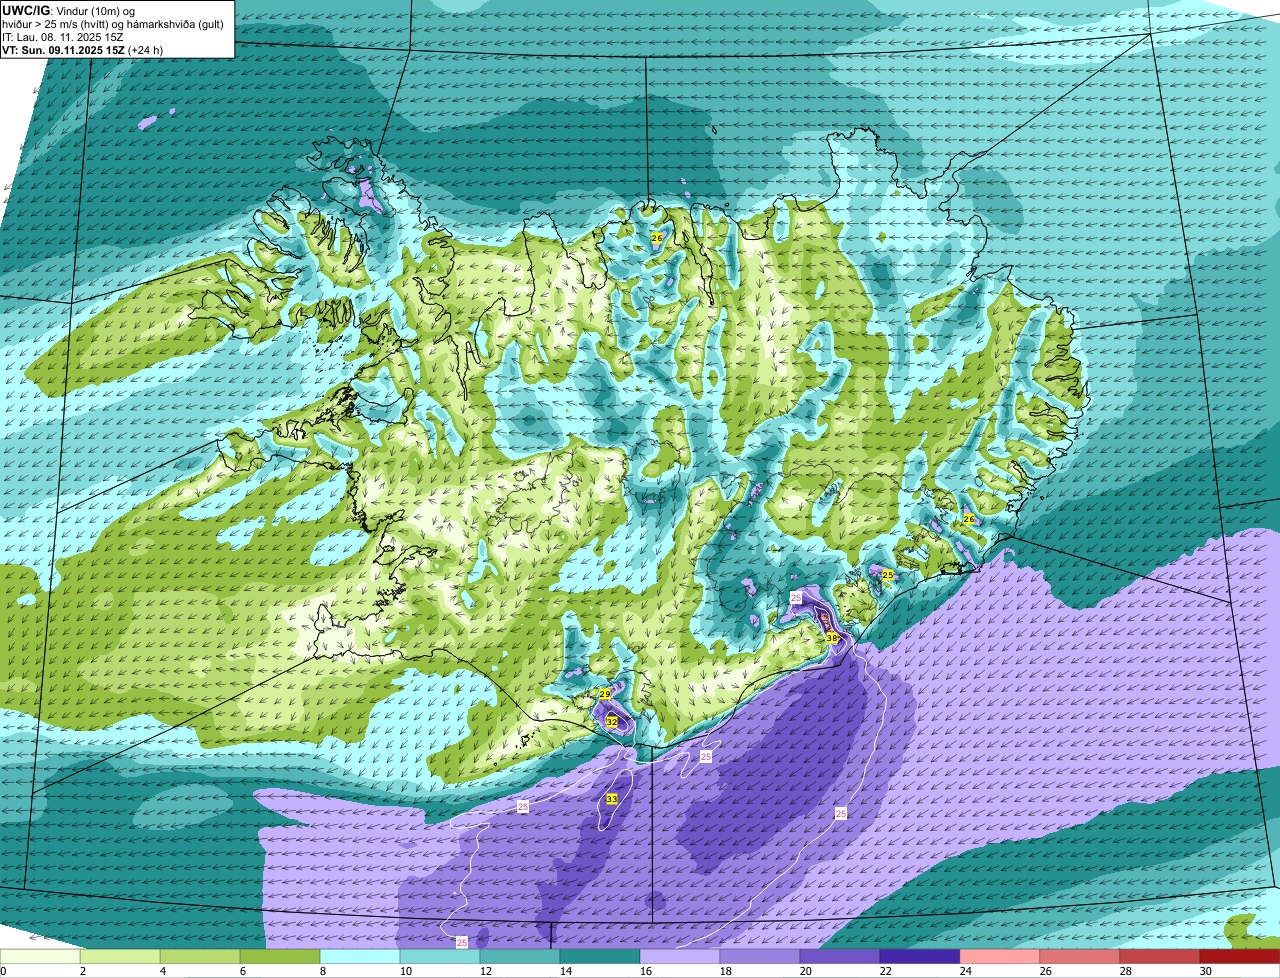
Task: Click yellow gust label 26 in the eastfjords
Action: click(x=969, y=519)
